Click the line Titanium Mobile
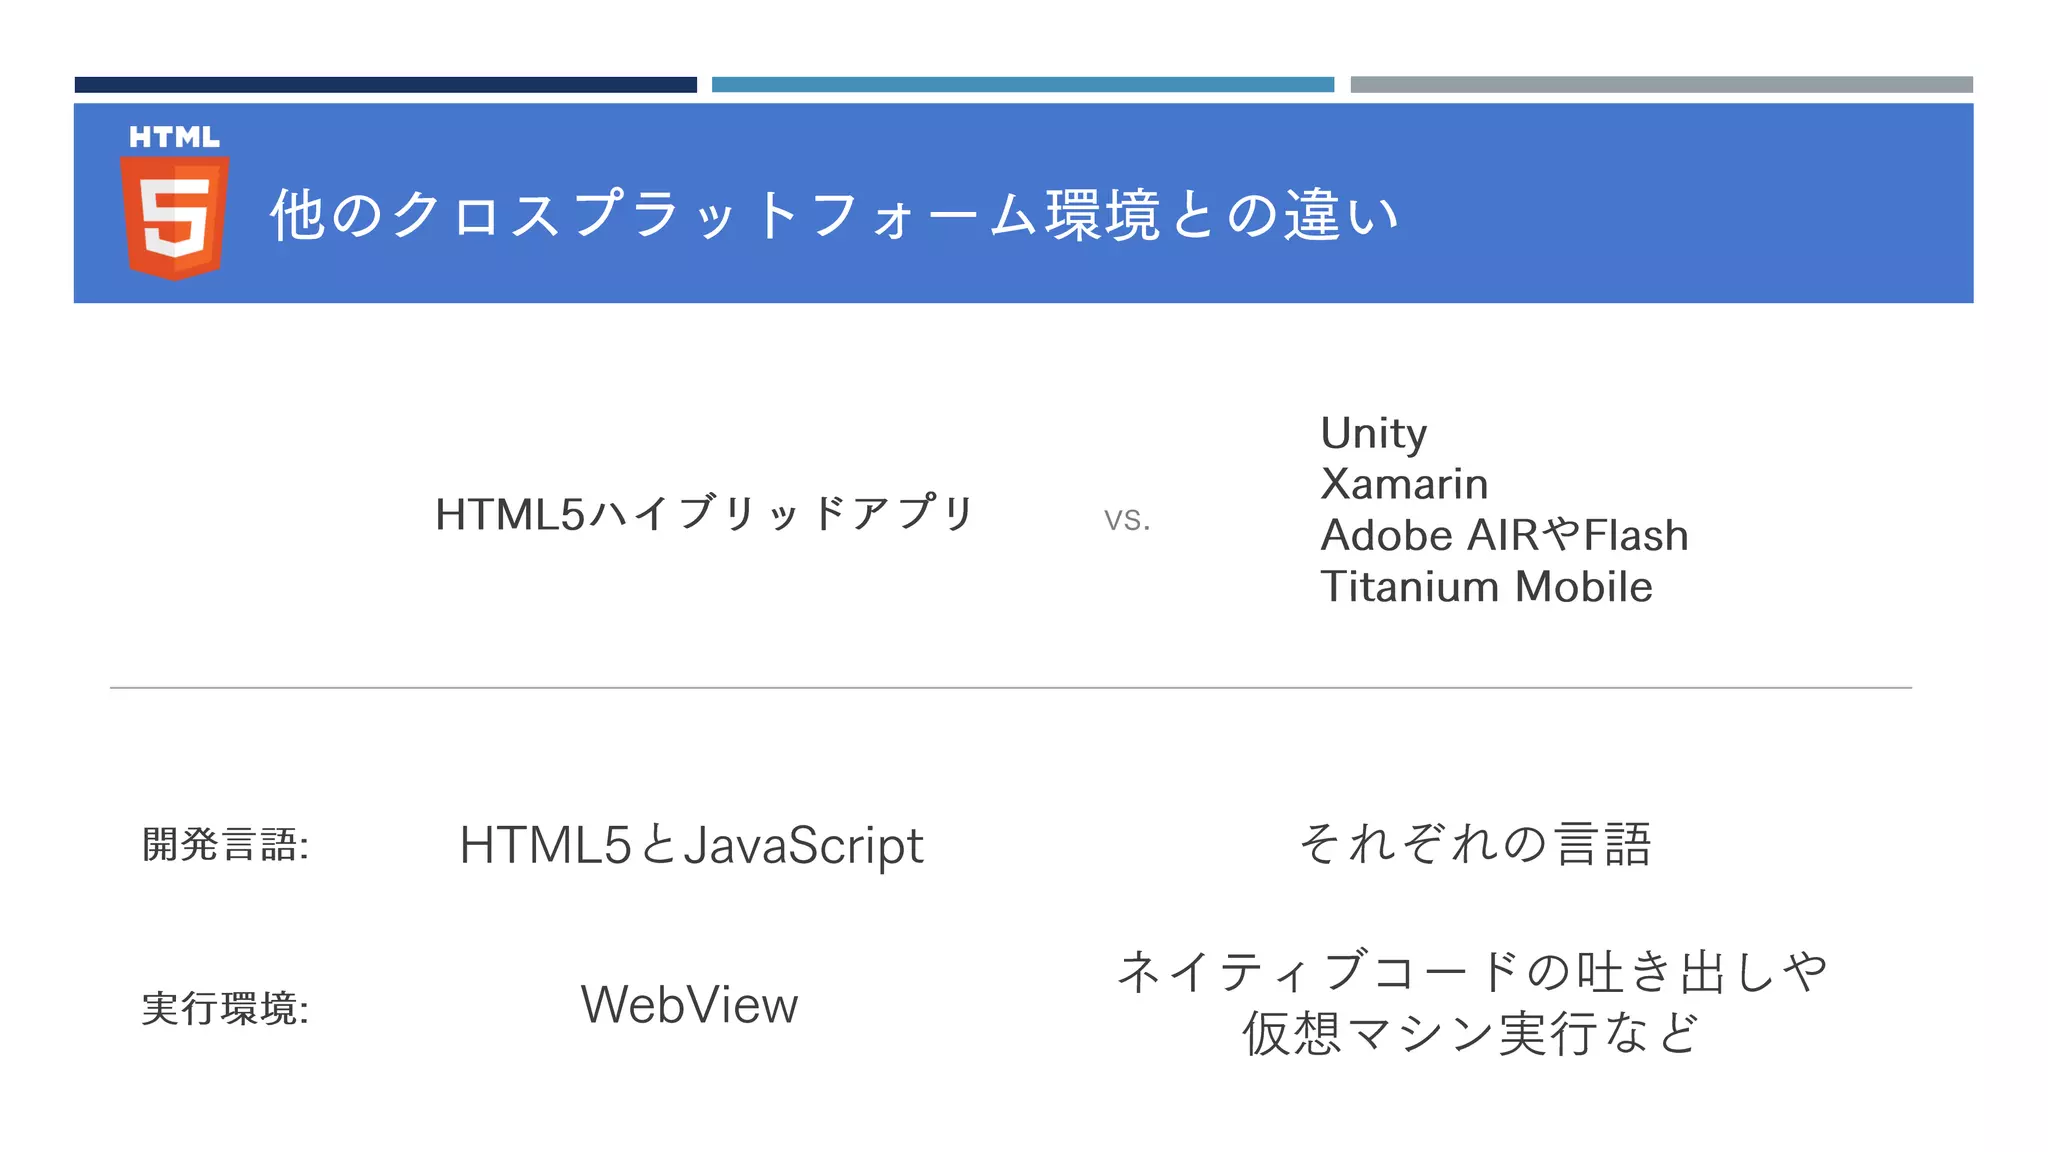2048x1152 pixels. coord(1486,587)
